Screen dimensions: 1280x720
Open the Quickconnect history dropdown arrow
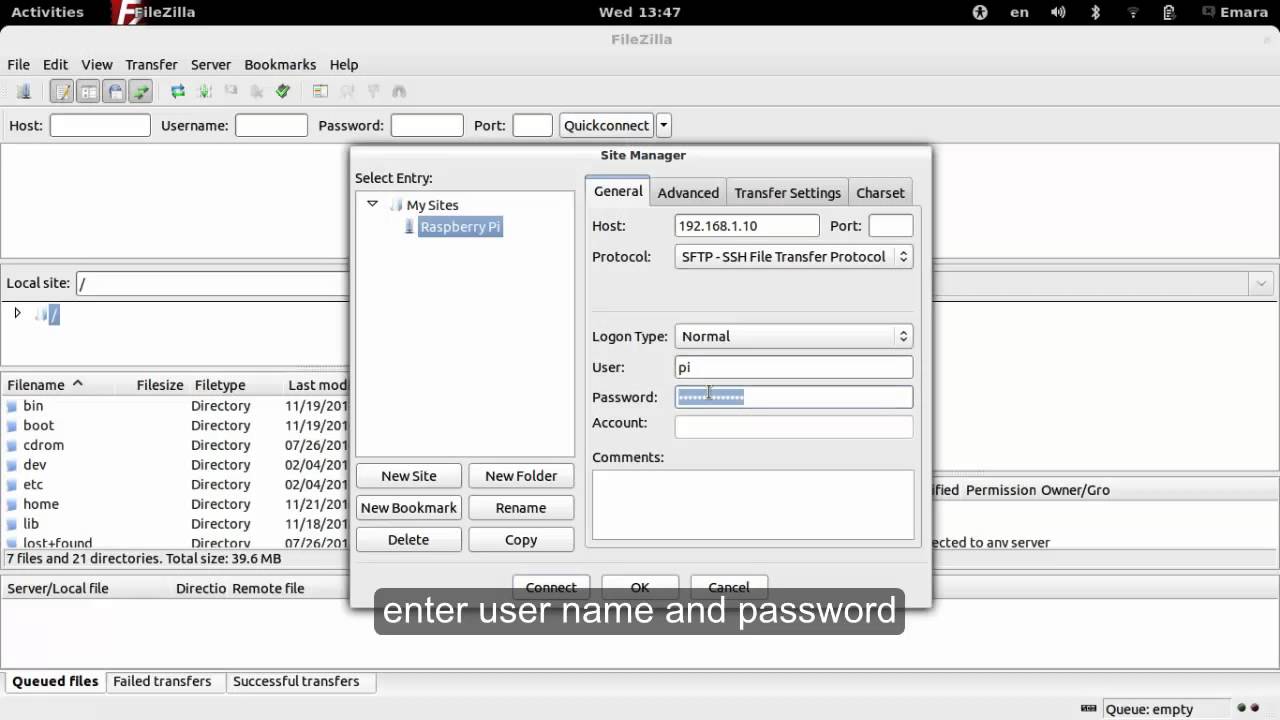pyautogui.click(x=664, y=125)
